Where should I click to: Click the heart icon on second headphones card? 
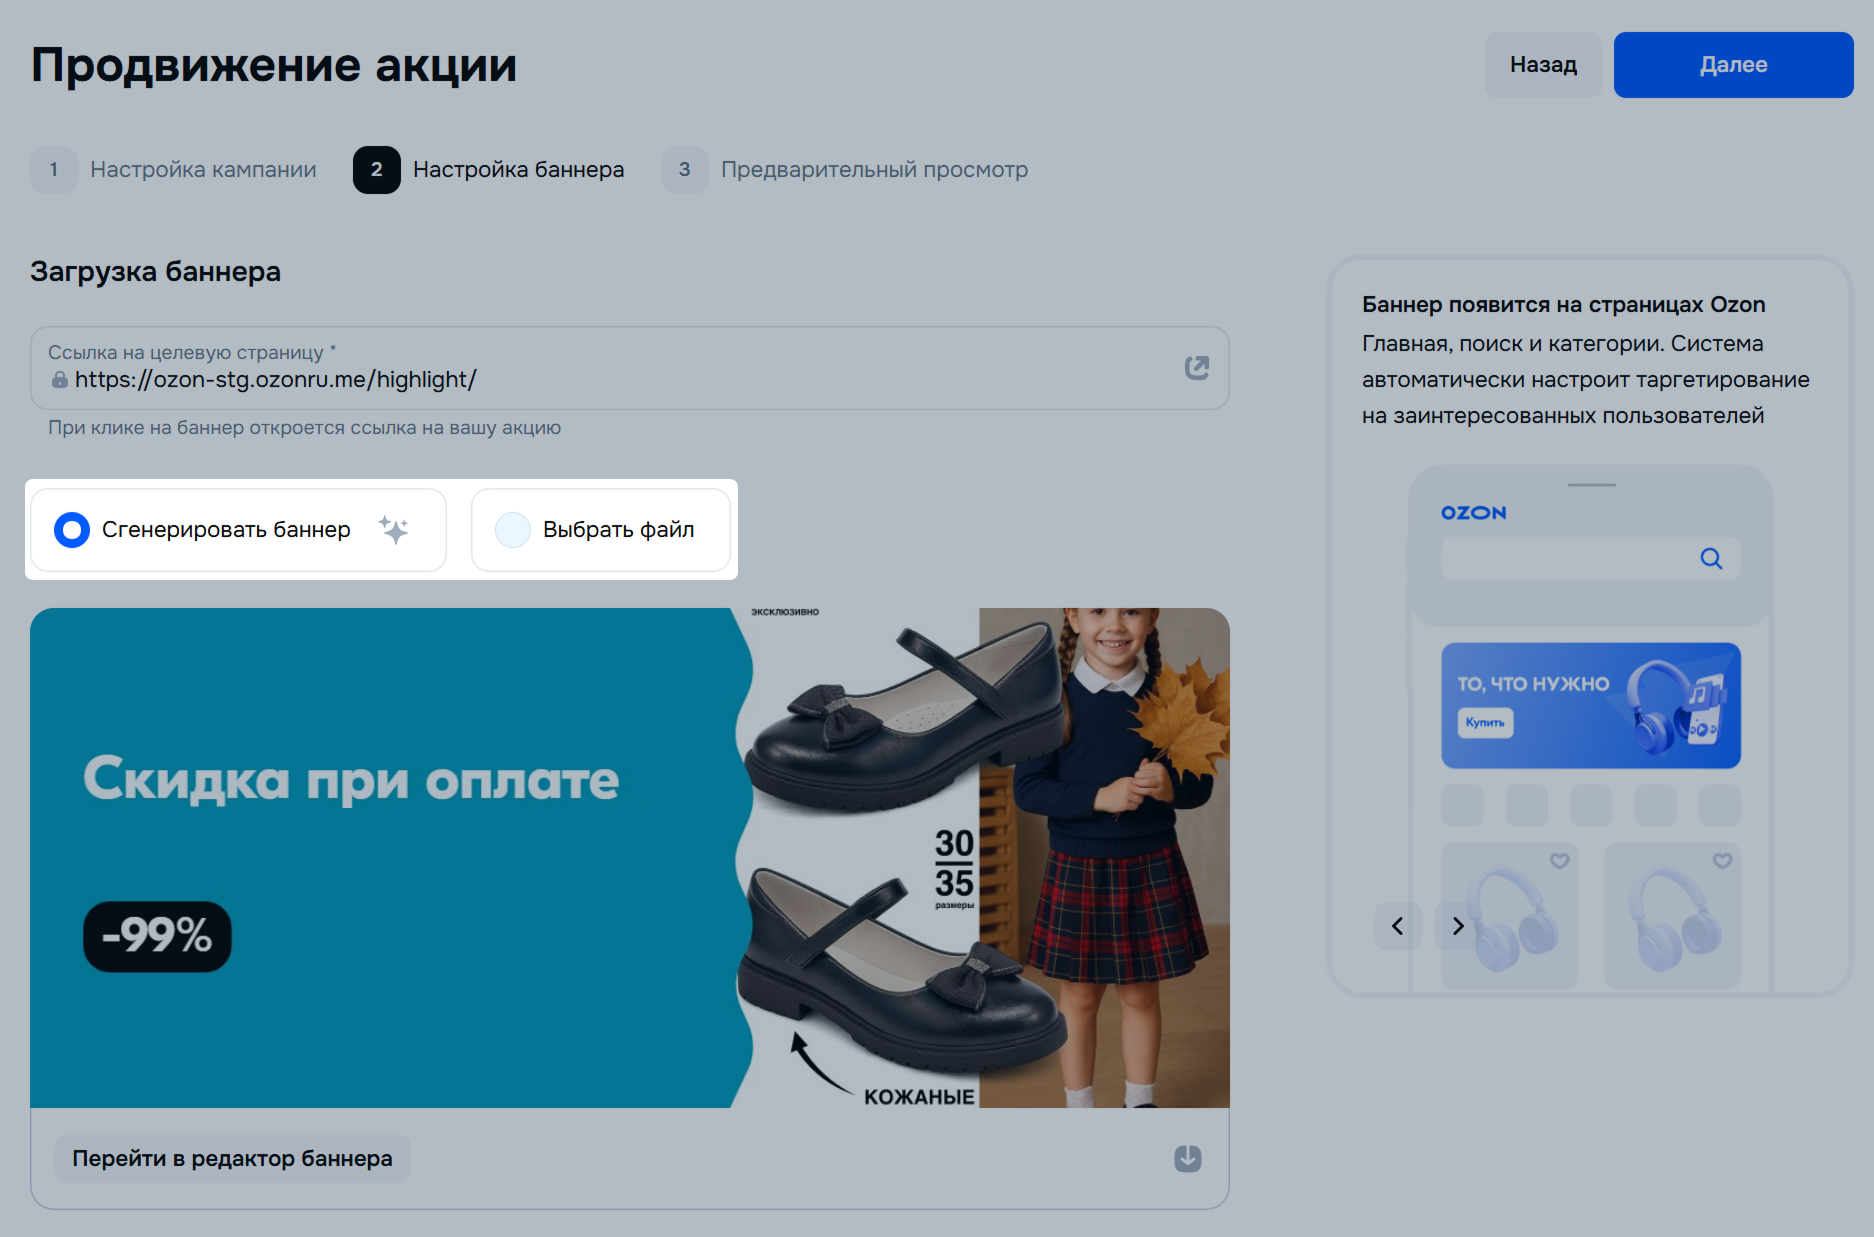1722,861
